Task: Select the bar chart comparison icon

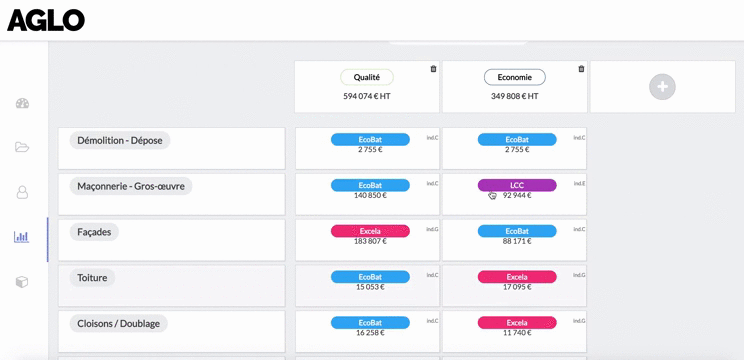Action: pyautogui.click(x=22, y=237)
